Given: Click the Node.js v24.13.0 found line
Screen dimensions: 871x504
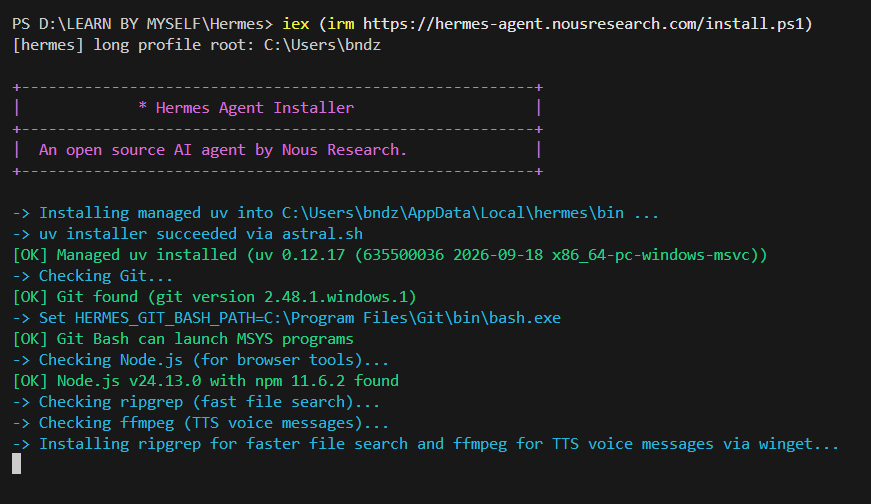Looking at the screenshot, I should tap(206, 381).
